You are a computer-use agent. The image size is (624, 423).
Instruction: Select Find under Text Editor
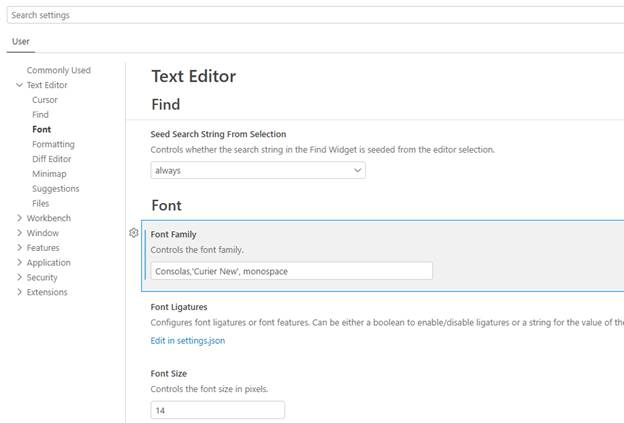tap(40, 115)
